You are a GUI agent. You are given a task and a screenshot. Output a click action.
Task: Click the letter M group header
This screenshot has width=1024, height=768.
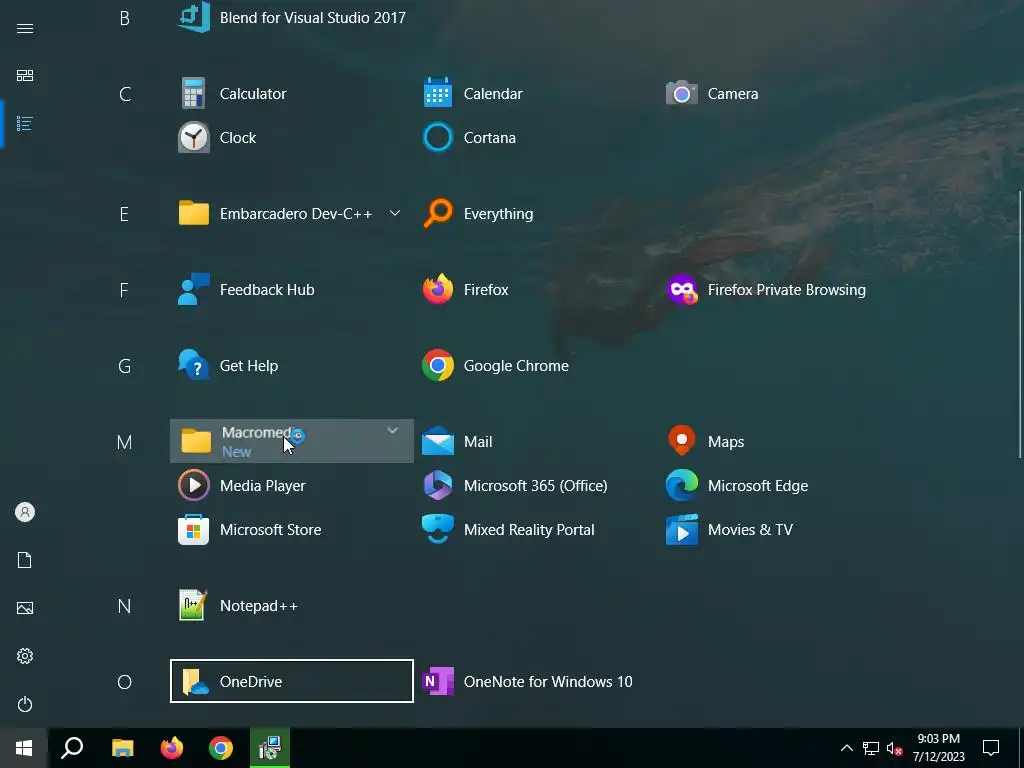pos(124,443)
